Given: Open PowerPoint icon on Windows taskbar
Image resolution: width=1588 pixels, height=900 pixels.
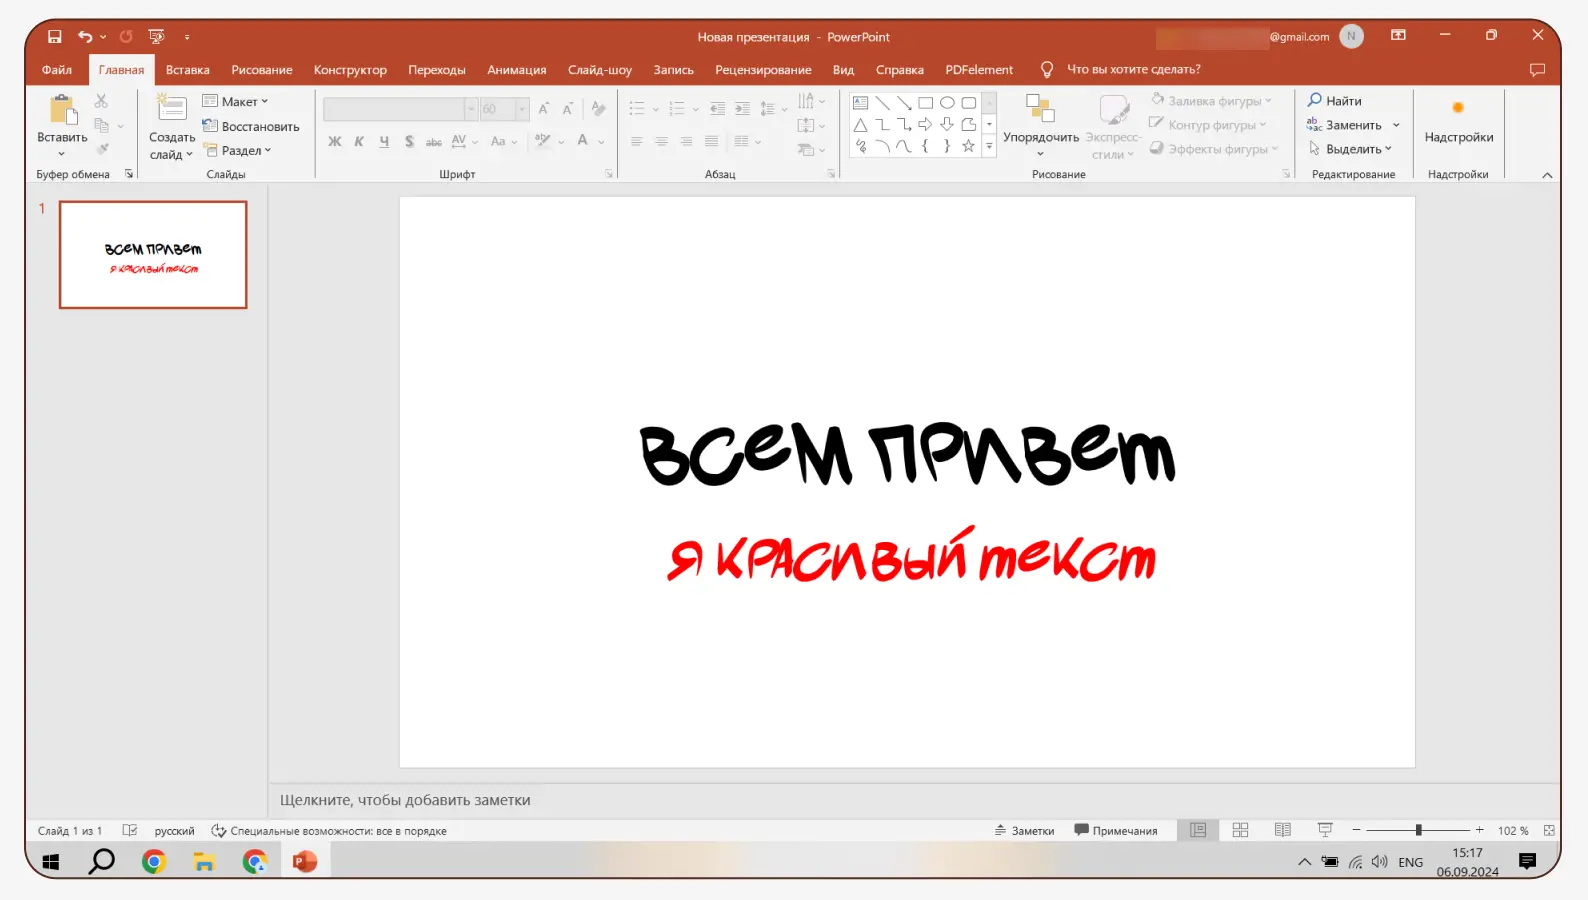Looking at the screenshot, I should pos(305,861).
